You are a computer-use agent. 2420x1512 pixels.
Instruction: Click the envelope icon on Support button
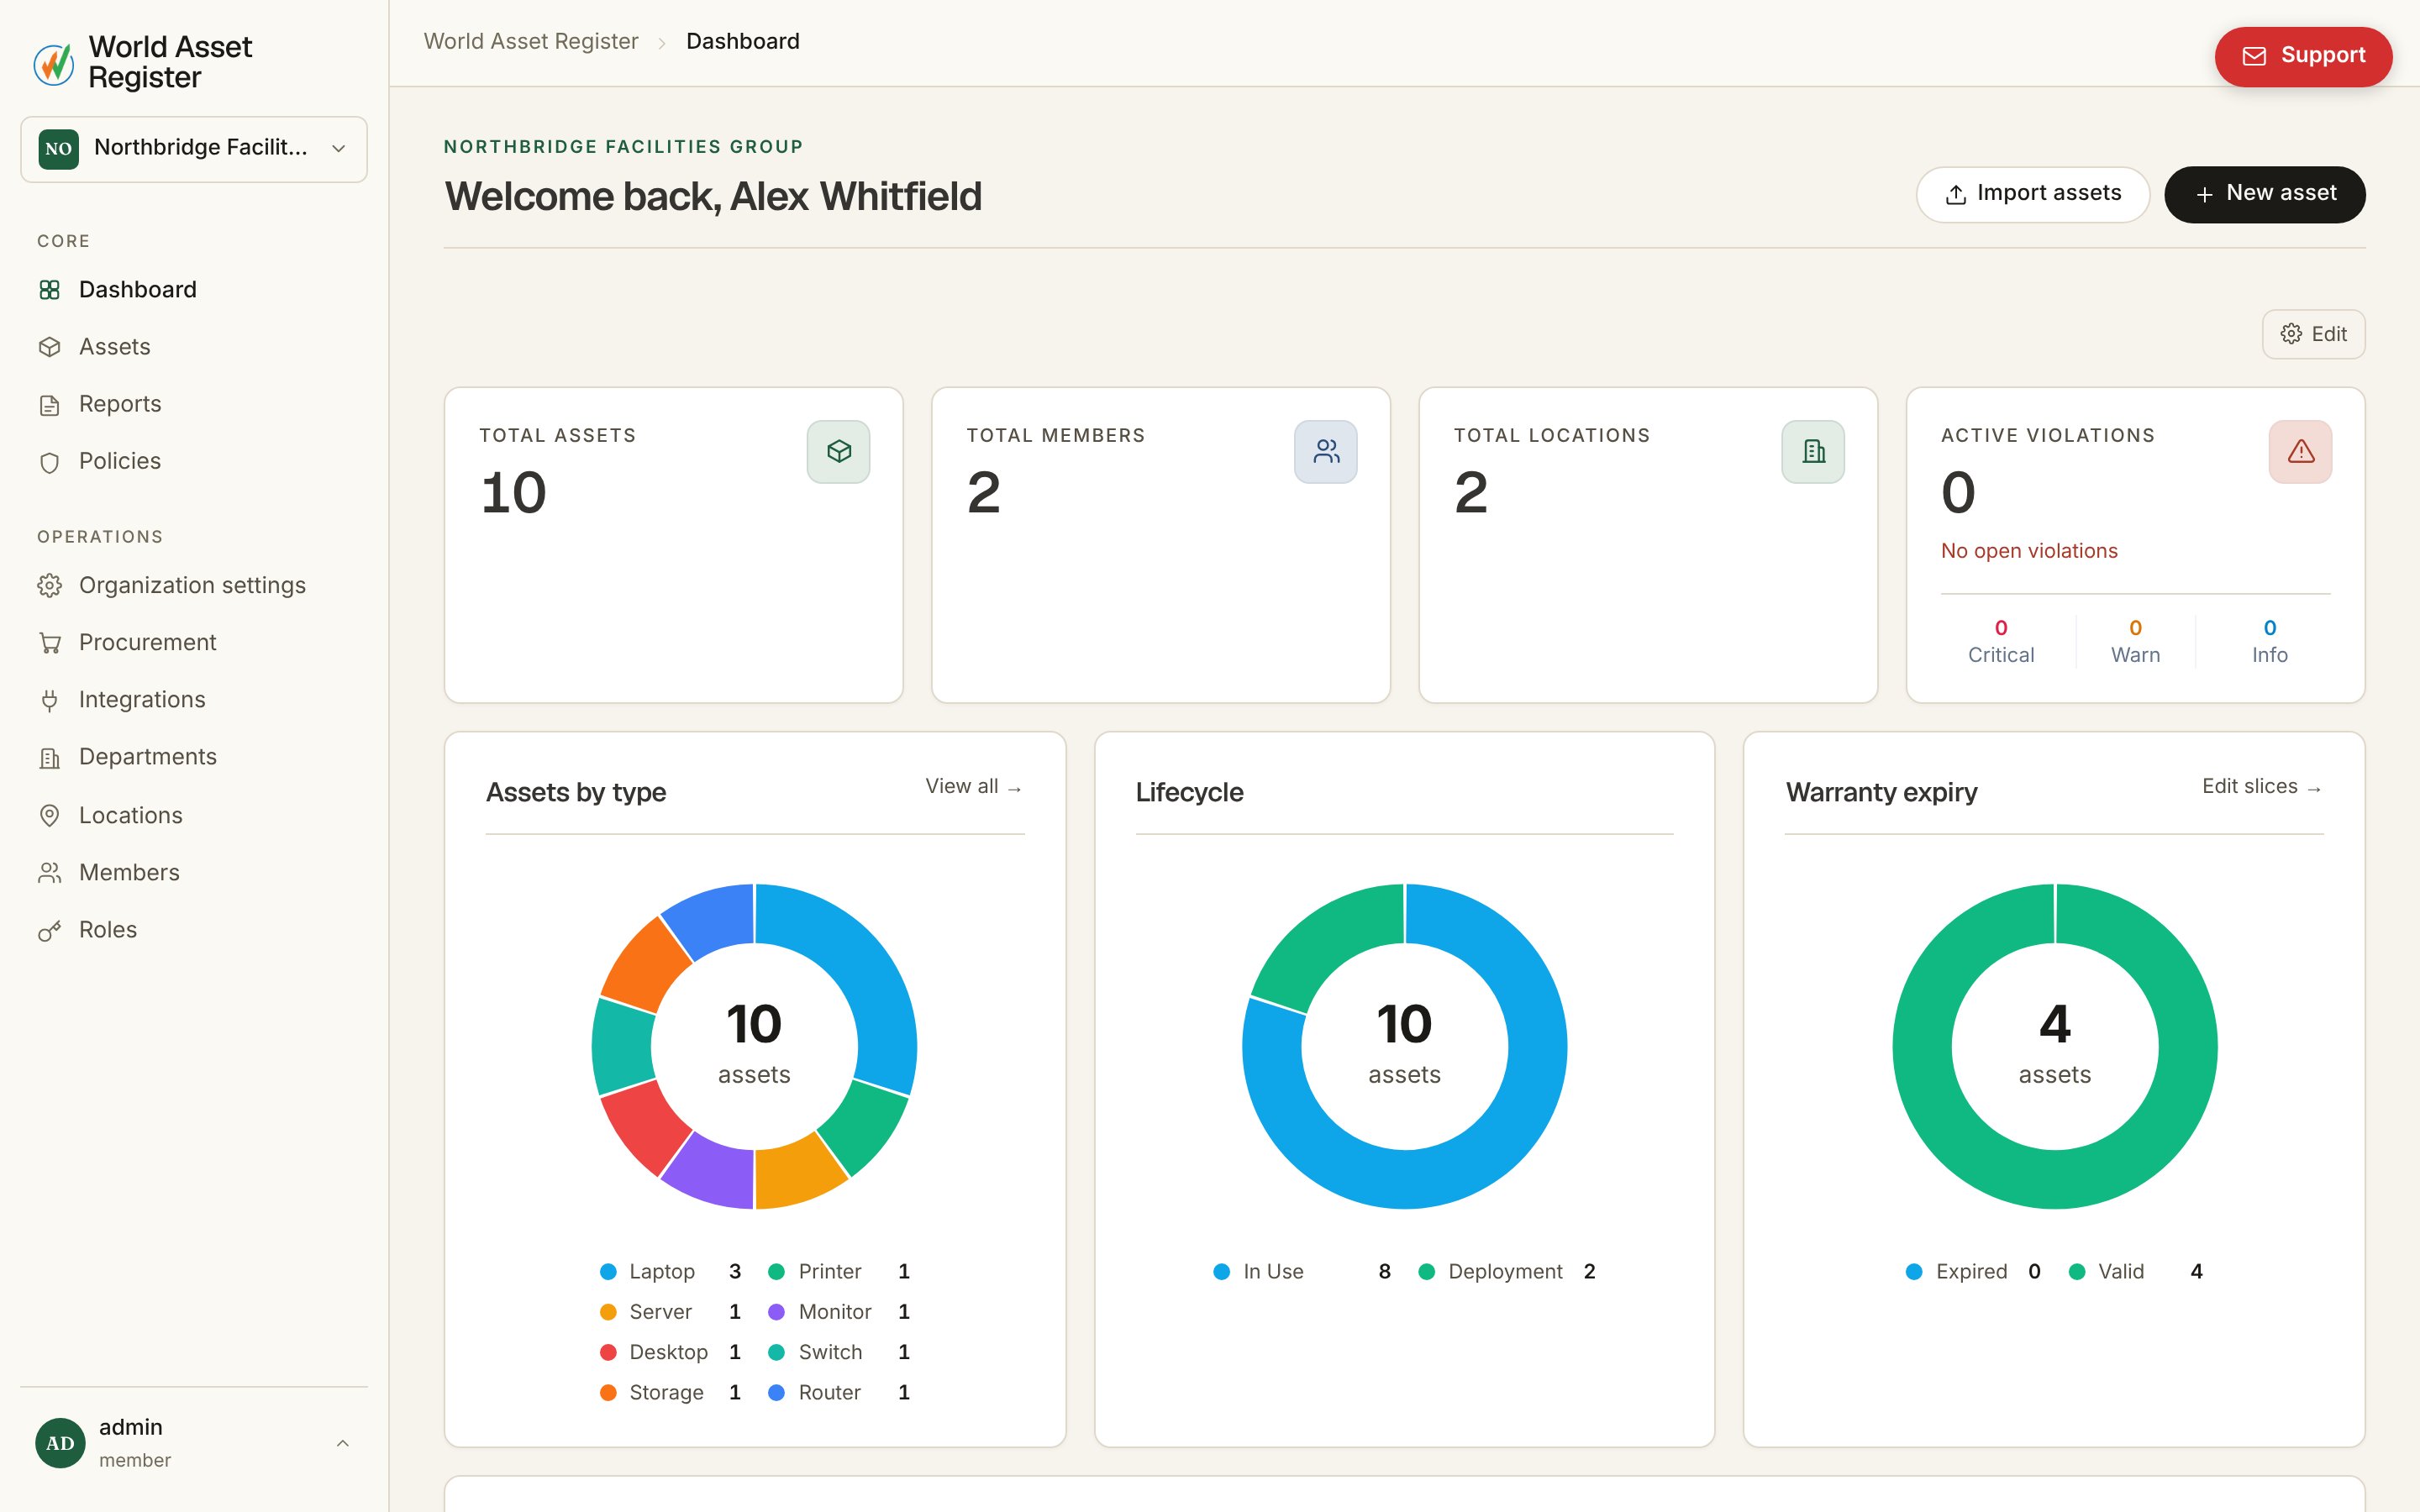(2254, 56)
